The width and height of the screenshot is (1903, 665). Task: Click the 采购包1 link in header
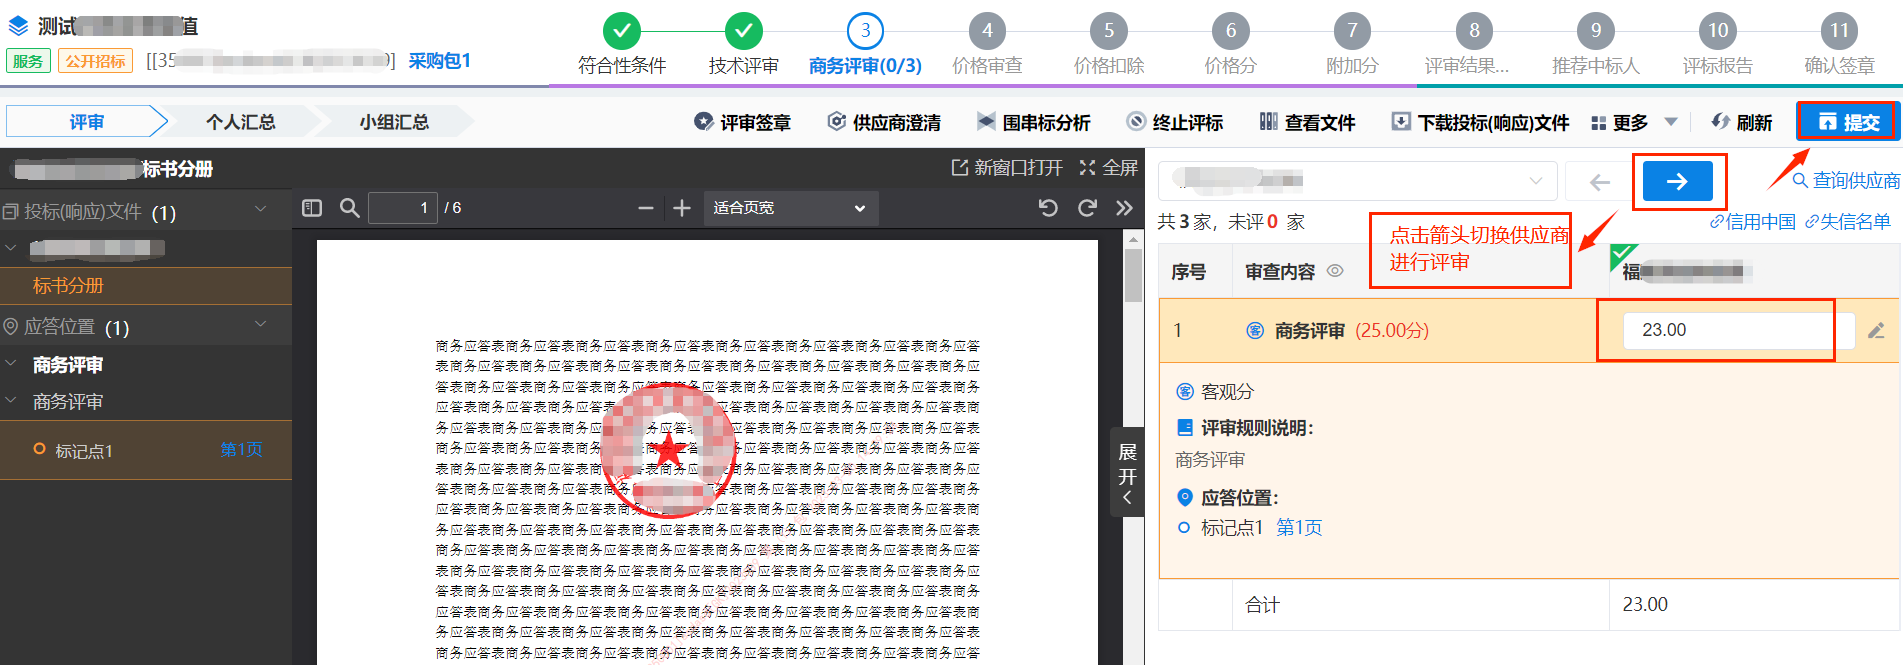(x=439, y=61)
